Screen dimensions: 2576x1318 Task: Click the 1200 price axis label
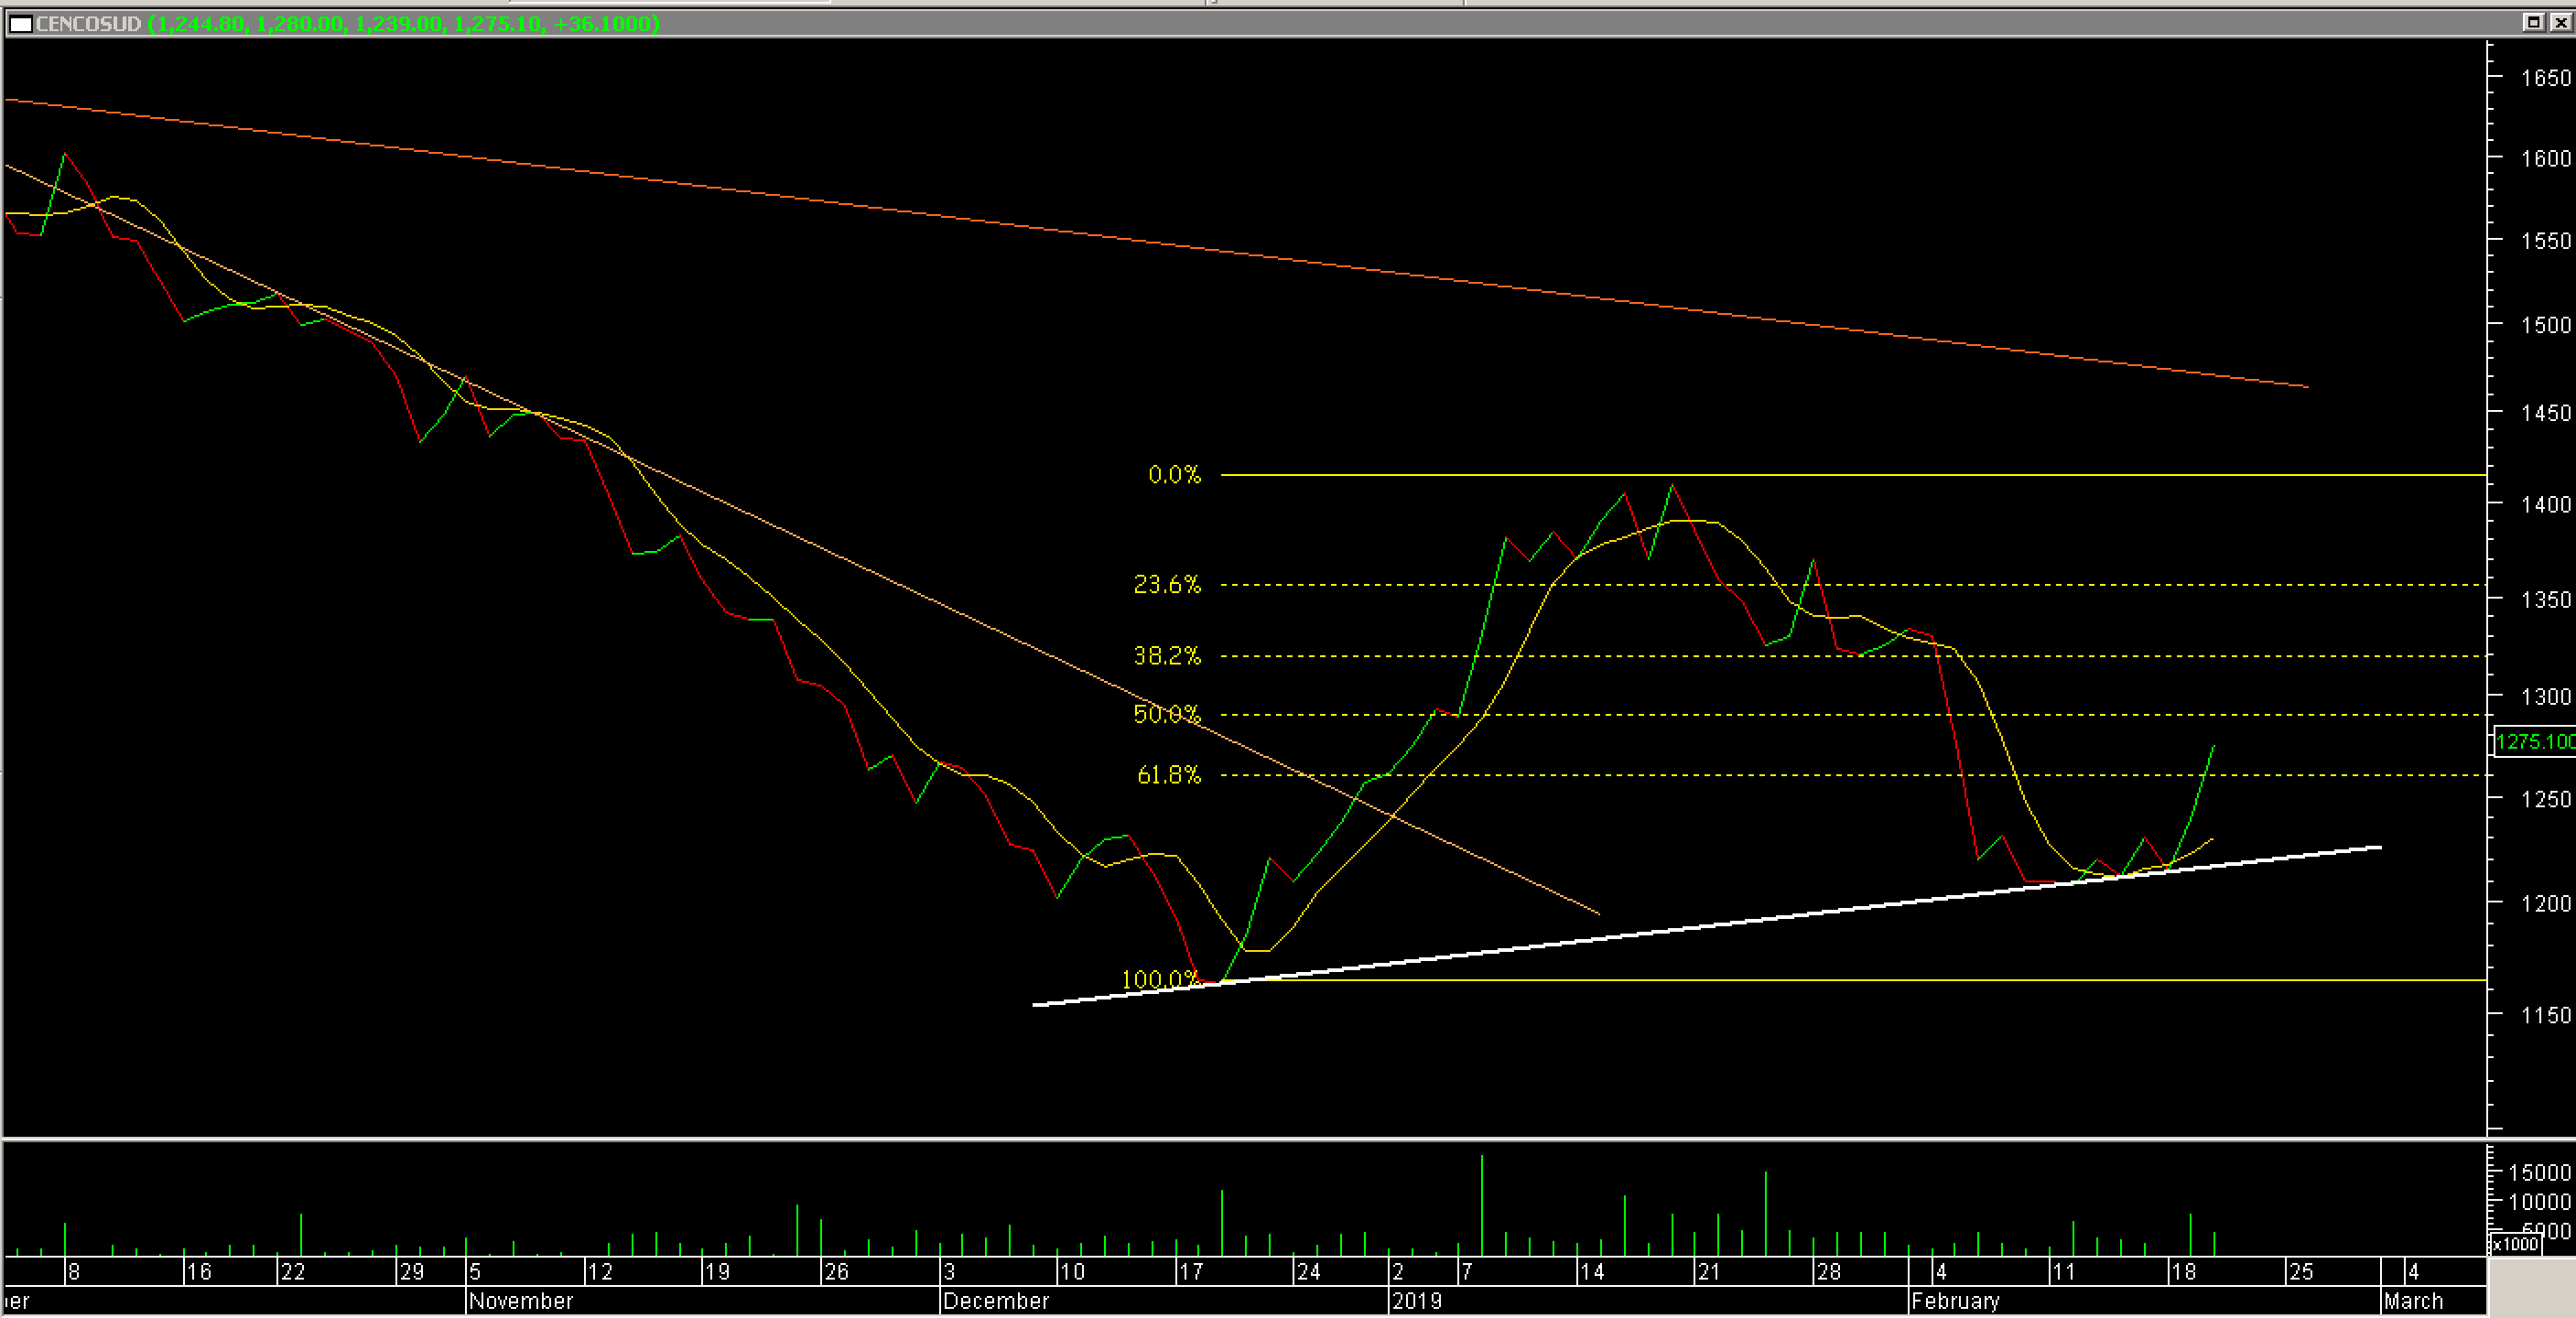point(2545,904)
